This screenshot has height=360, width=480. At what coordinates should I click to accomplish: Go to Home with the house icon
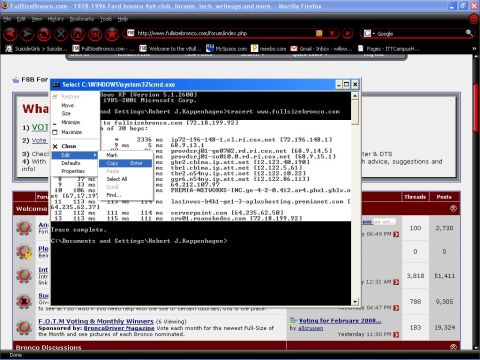(78, 33)
